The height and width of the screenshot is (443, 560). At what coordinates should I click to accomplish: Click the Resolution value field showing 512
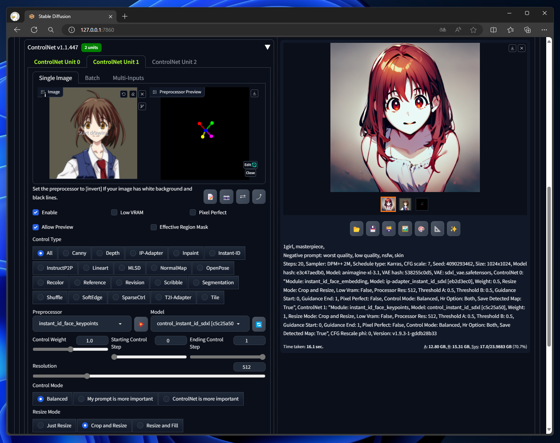tap(249, 367)
